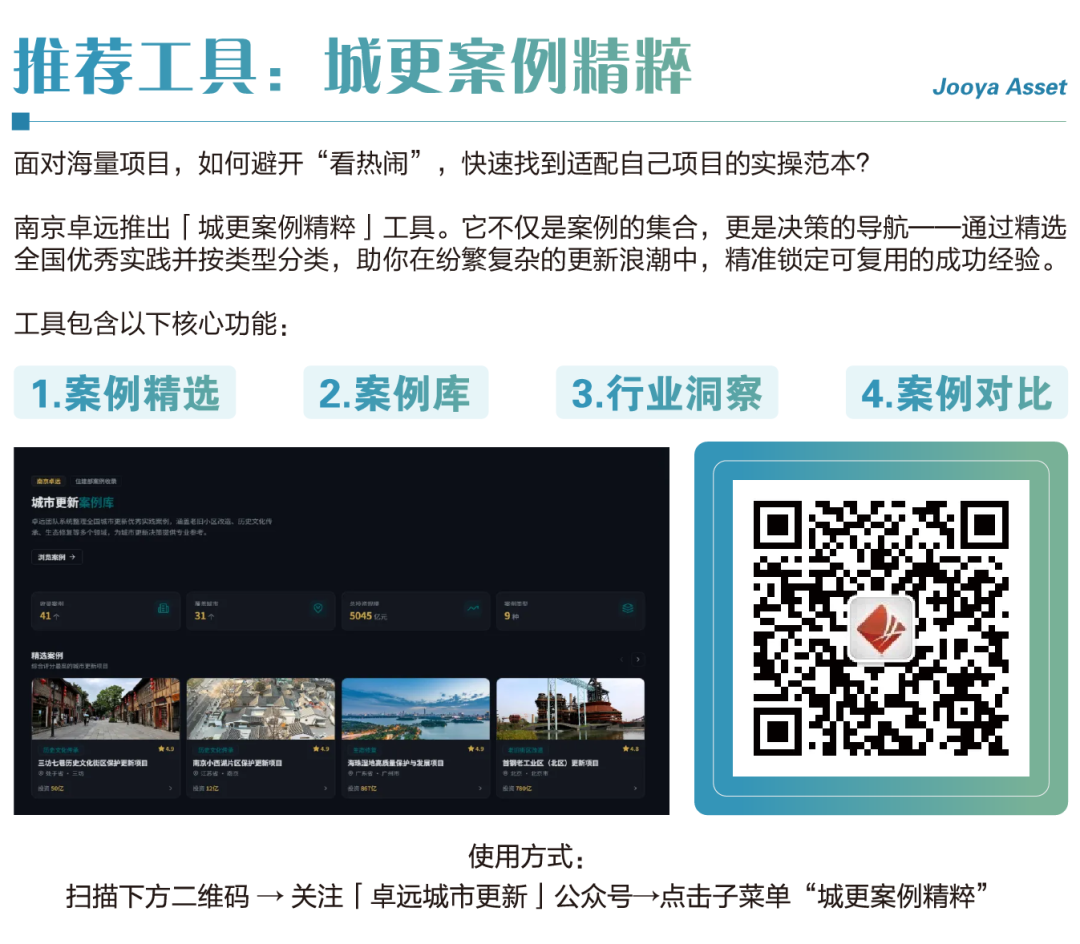Select the 4.案例对比 feature tab
The width and height of the screenshot is (1080, 944).
(957, 393)
